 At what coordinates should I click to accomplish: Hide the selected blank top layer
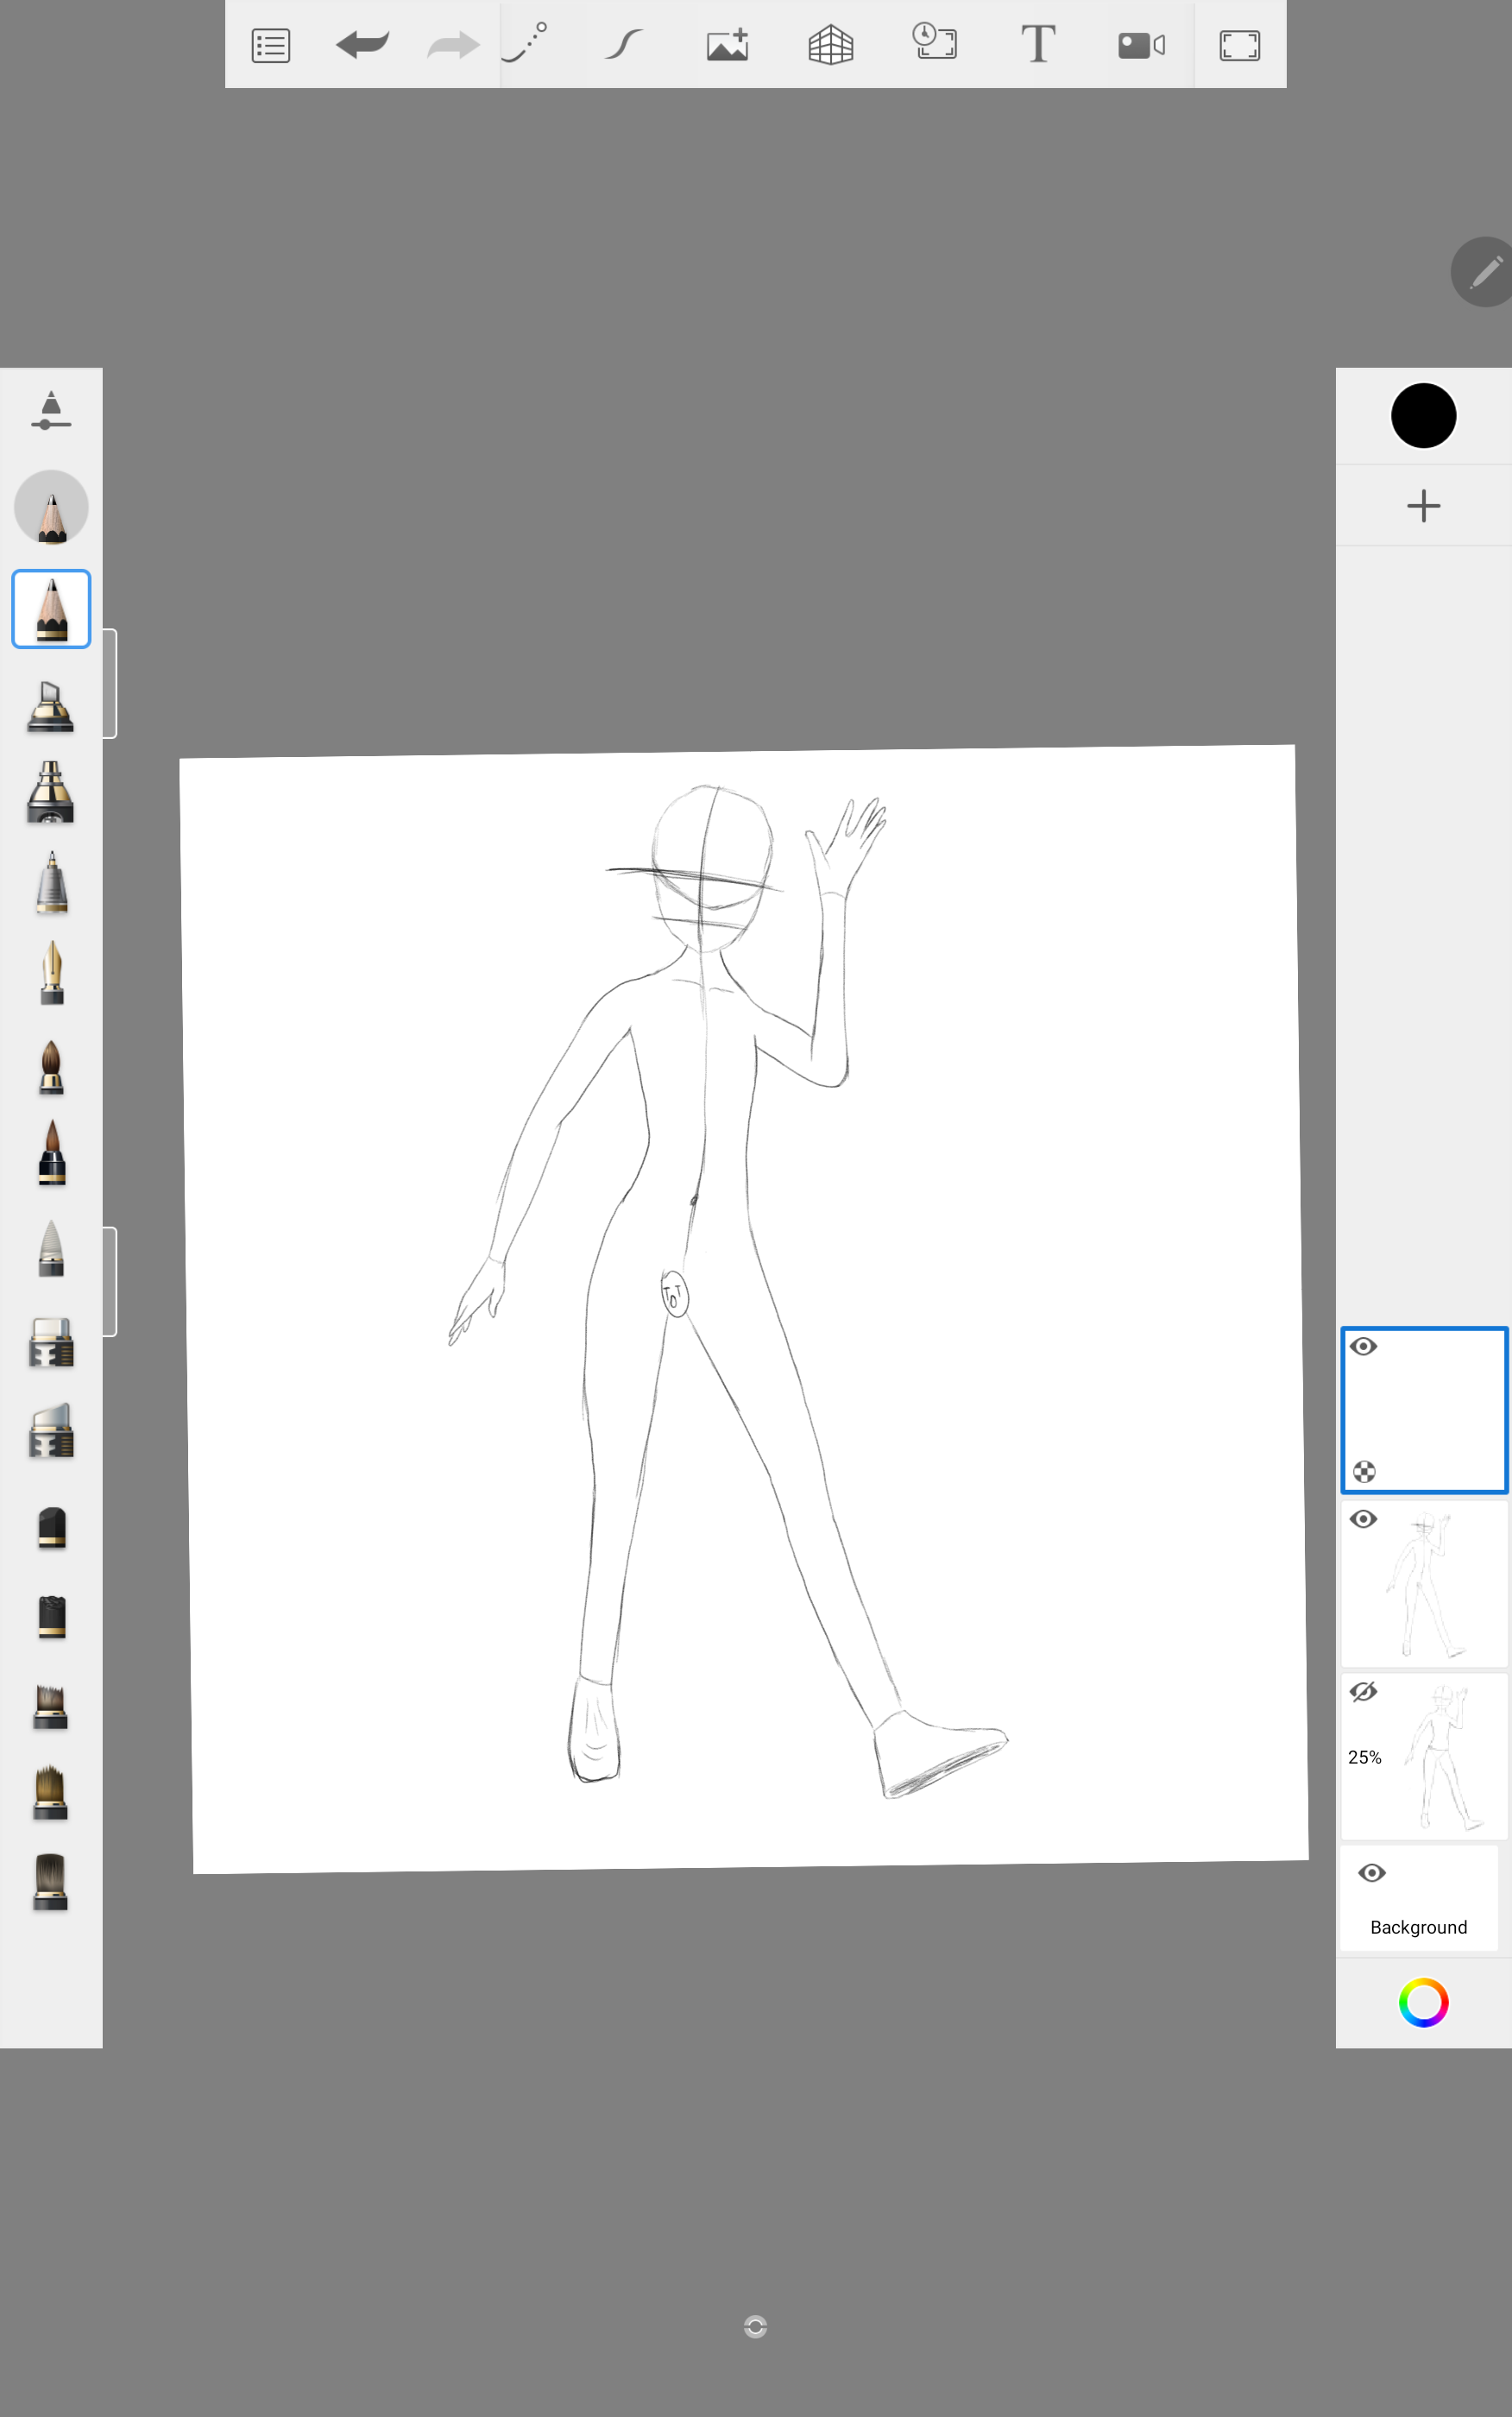1363,1347
